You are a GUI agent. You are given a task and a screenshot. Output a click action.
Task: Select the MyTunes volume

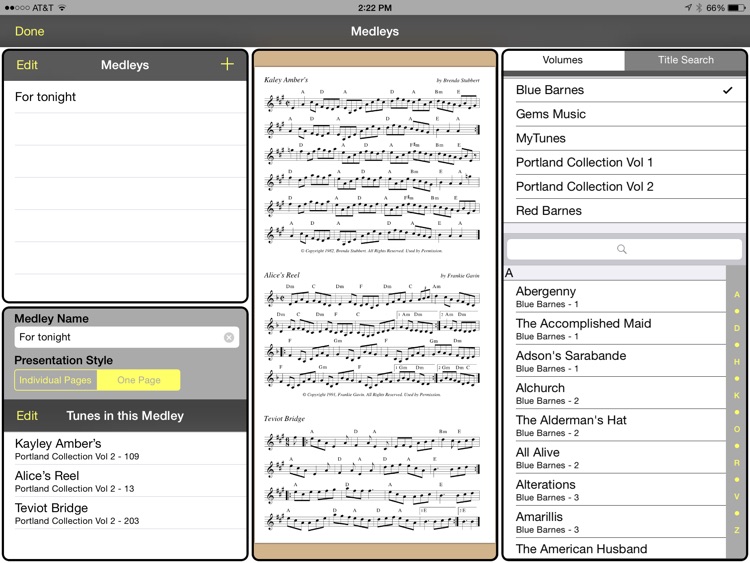click(625, 138)
